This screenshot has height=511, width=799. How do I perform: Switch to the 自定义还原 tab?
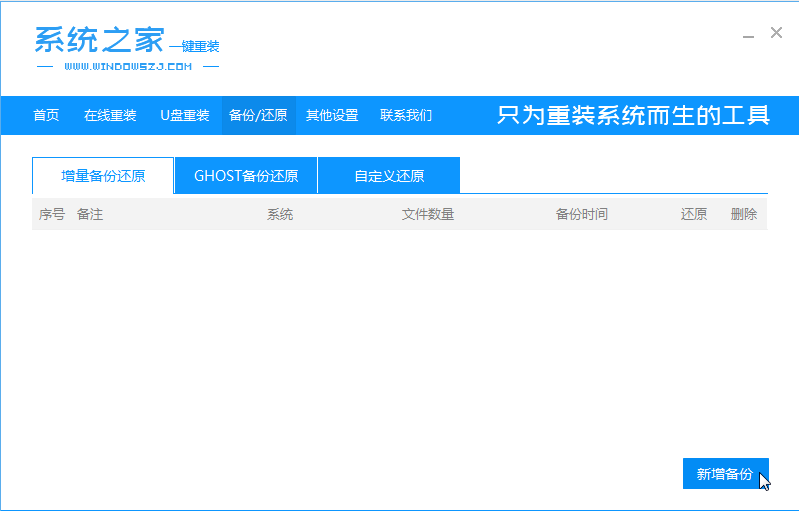pos(389,176)
